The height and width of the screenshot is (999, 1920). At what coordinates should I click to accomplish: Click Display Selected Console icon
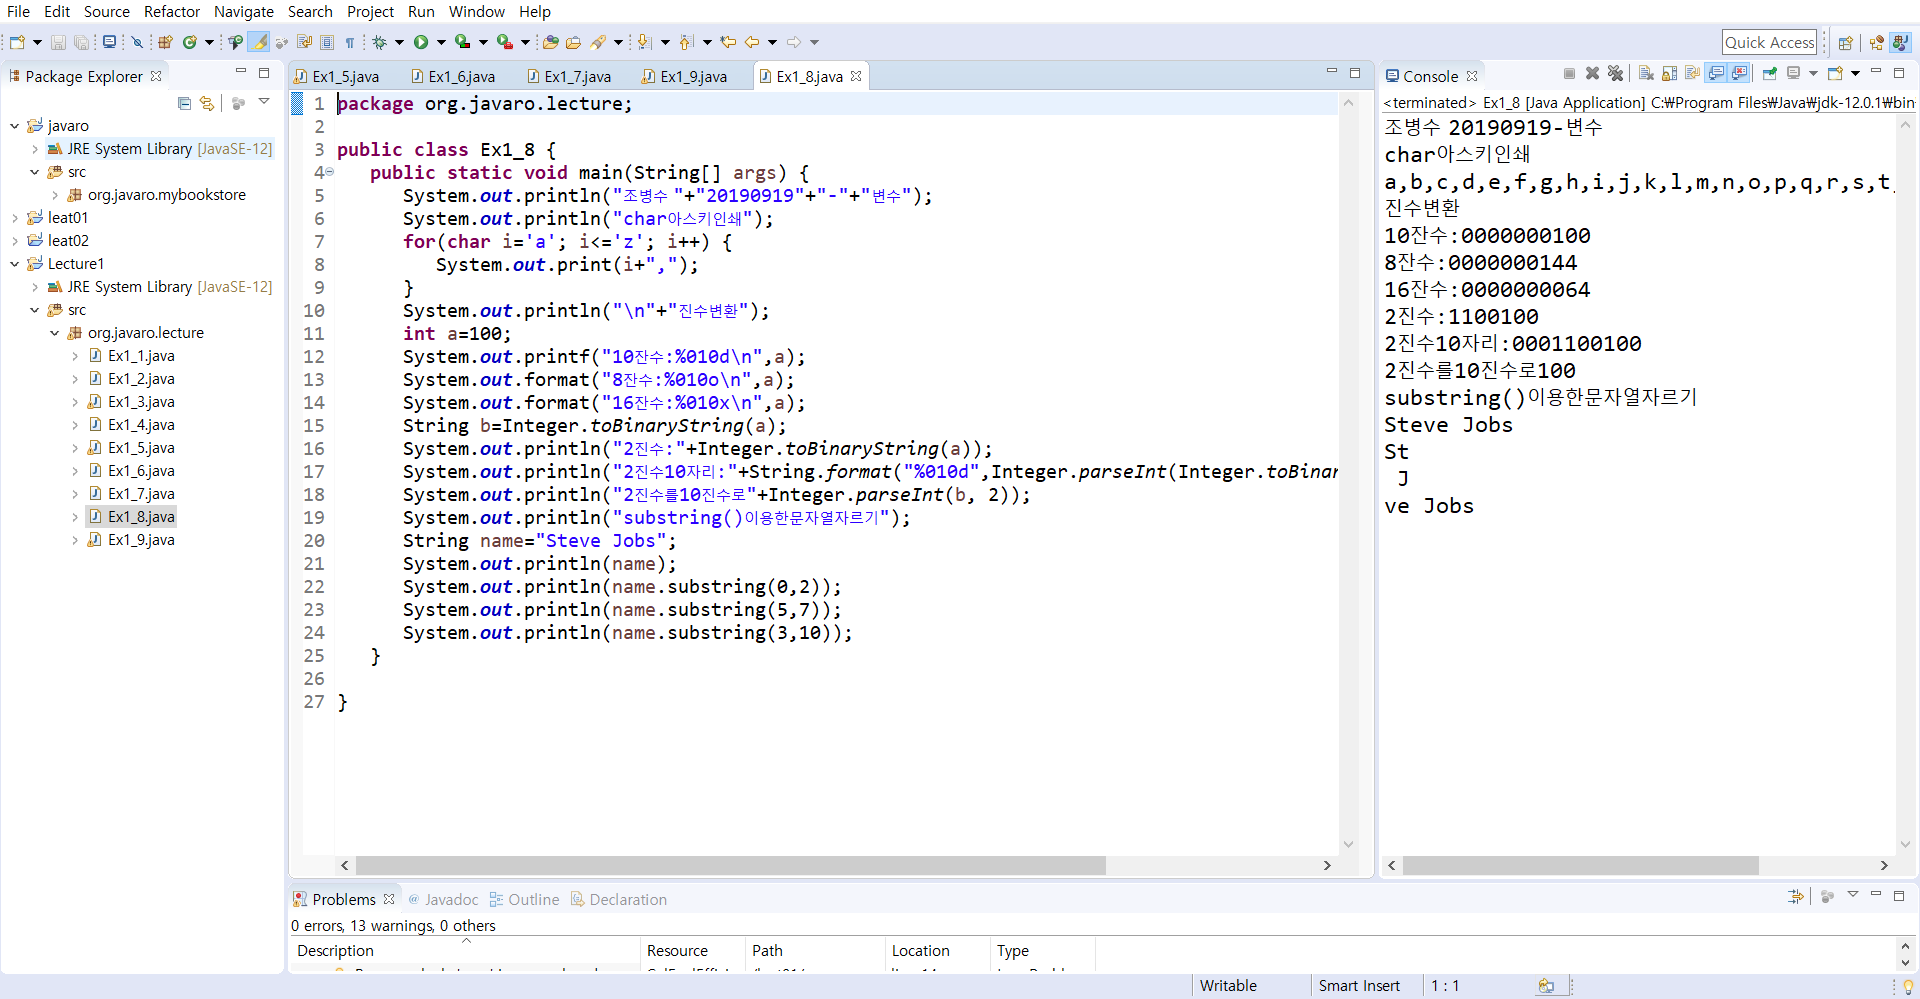1793,73
